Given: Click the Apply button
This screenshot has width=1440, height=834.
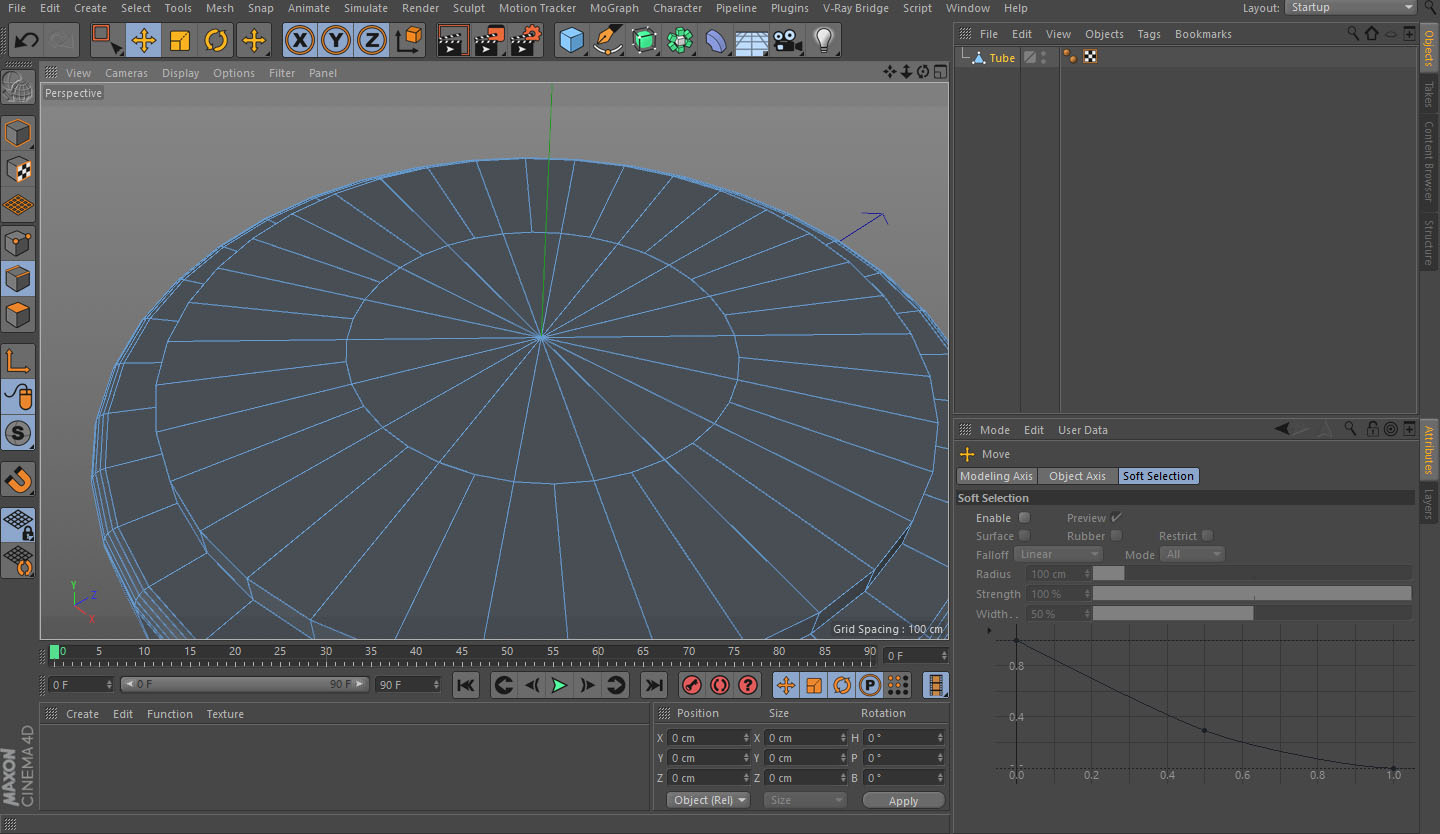Looking at the screenshot, I should click(x=903, y=801).
